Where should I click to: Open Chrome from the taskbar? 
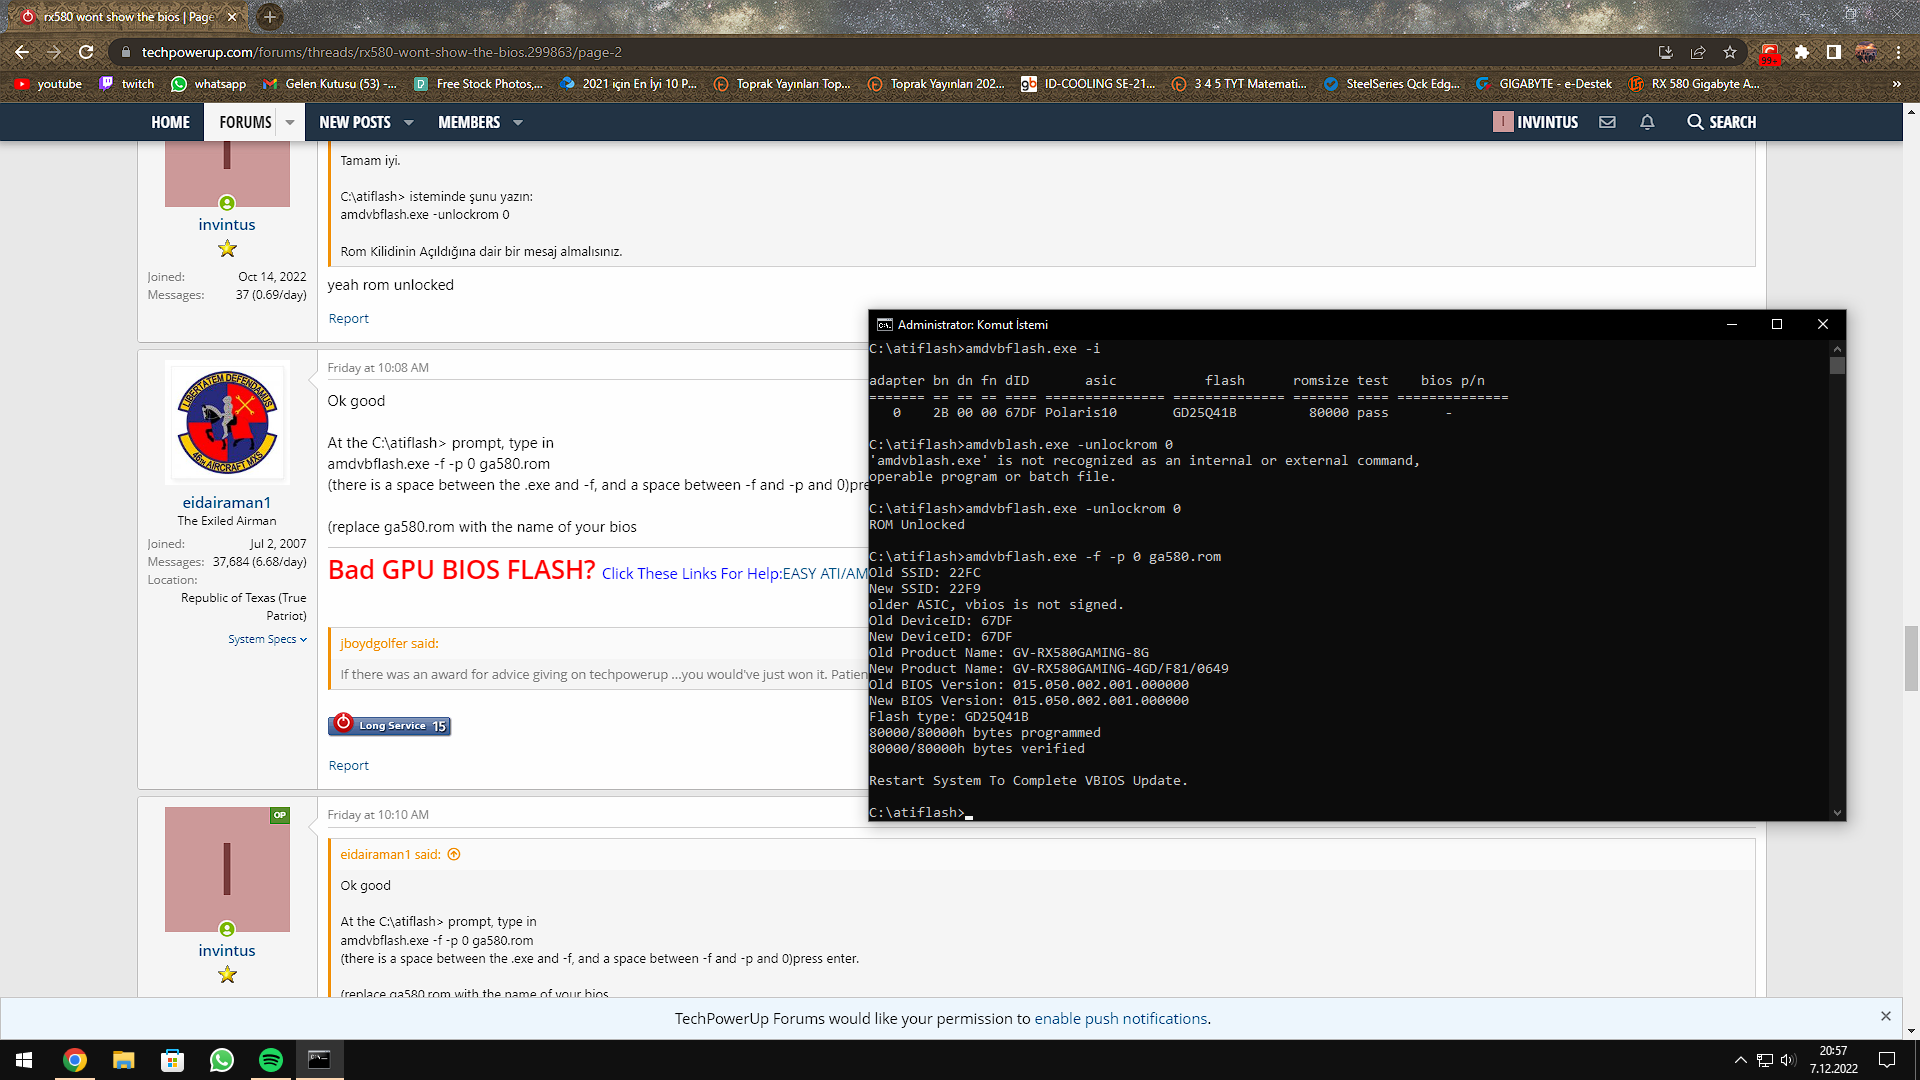(x=75, y=1060)
